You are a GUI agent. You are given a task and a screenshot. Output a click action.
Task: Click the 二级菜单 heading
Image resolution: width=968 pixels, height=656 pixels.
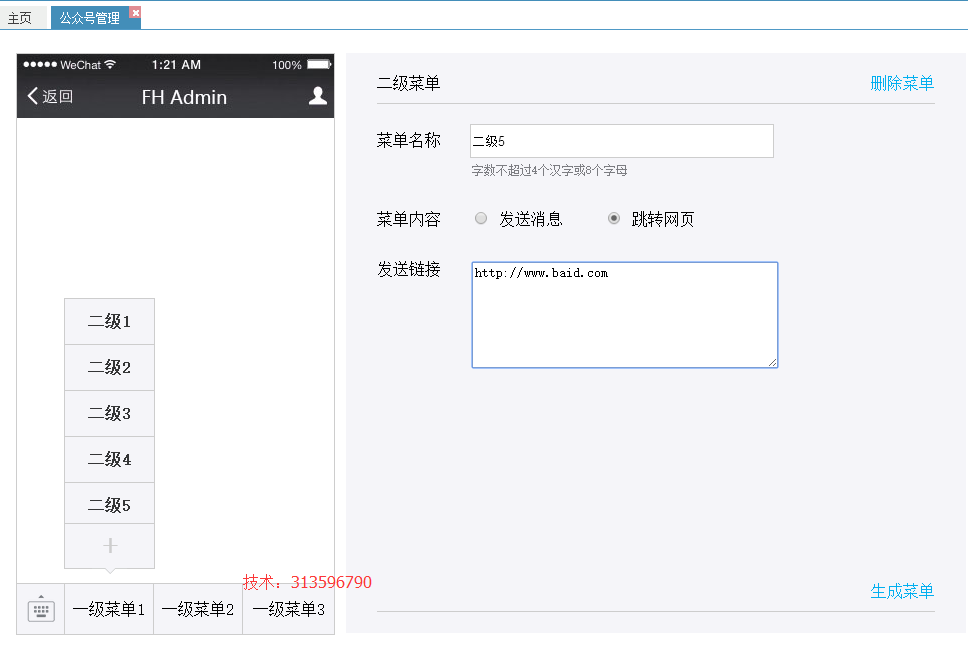(408, 83)
